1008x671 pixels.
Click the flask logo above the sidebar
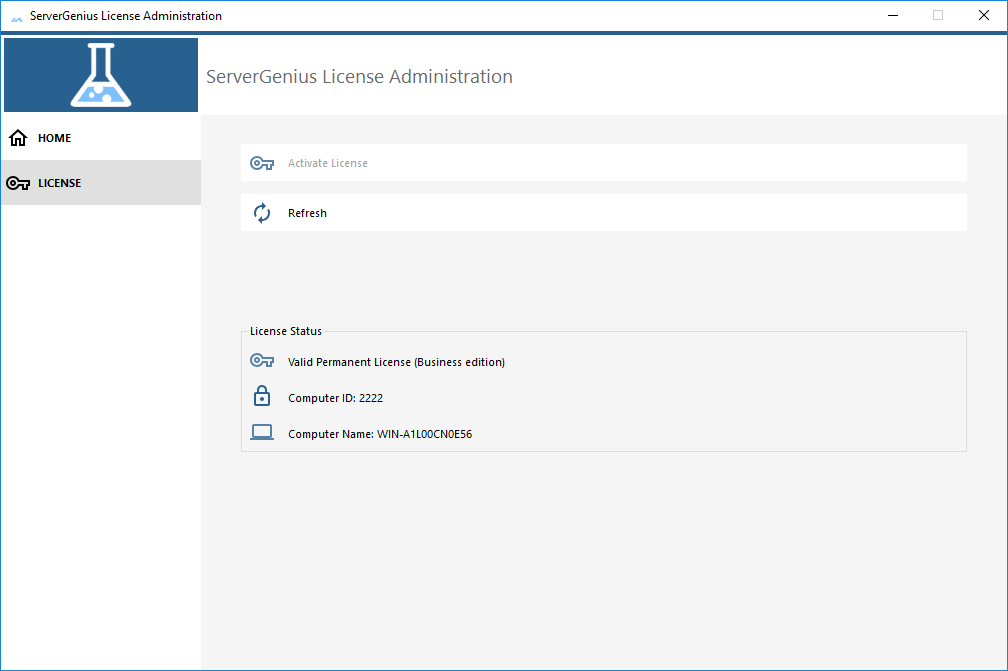coord(100,74)
